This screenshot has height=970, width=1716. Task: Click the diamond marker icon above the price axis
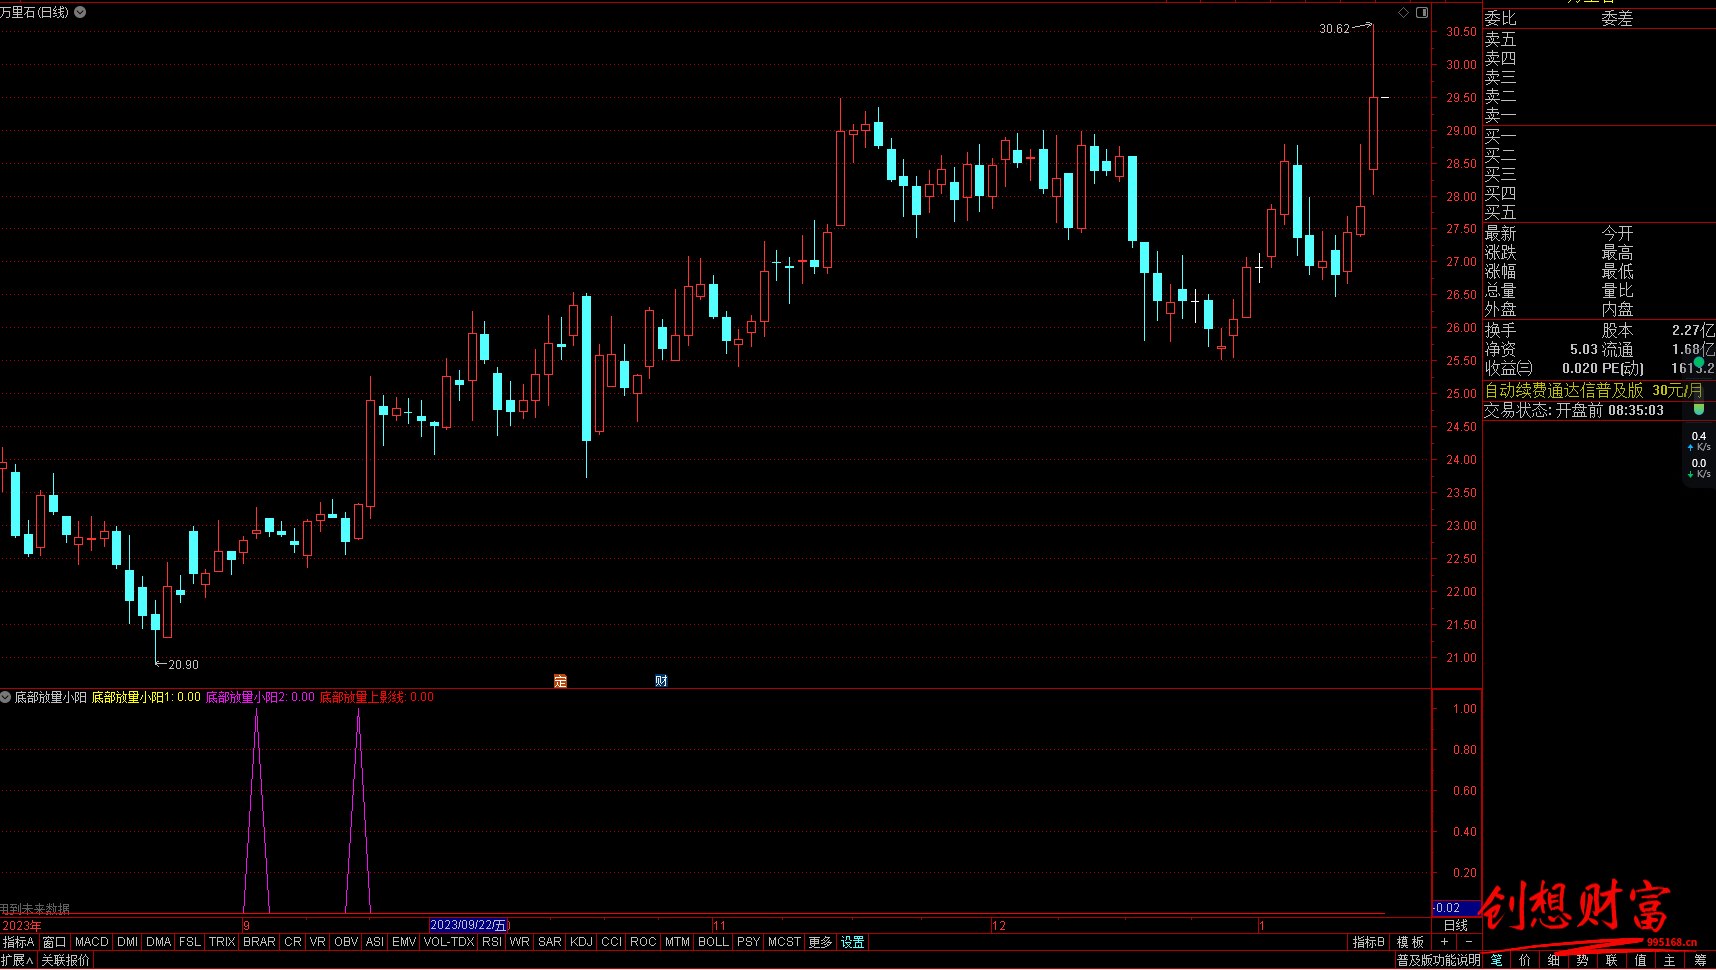click(x=1403, y=12)
